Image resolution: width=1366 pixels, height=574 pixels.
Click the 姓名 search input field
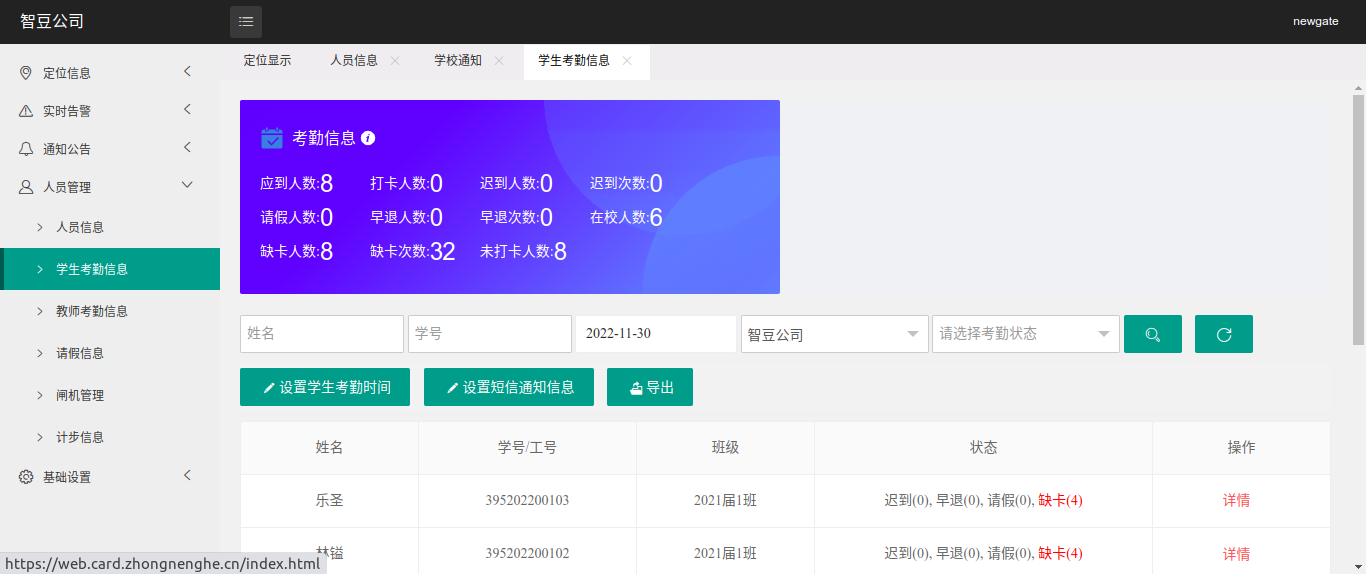click(x=321, y=334)
